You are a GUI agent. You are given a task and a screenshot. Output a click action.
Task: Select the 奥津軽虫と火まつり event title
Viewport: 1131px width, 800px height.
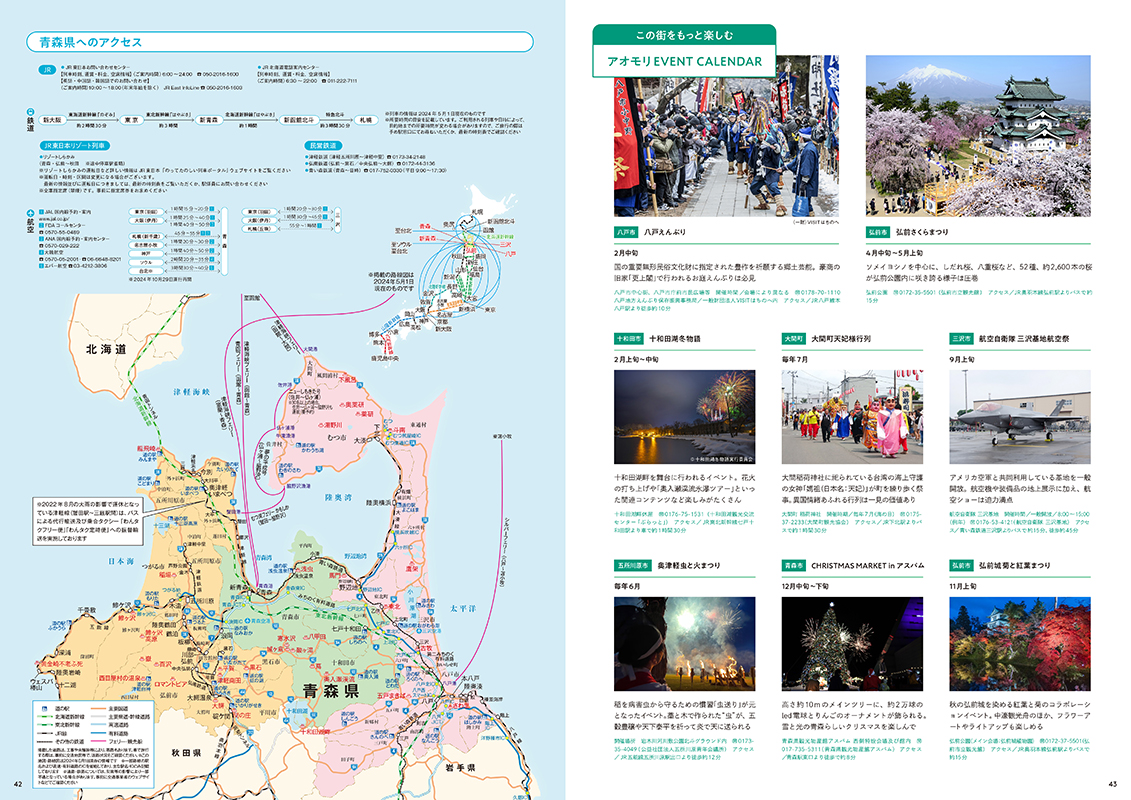coord(688,566)
